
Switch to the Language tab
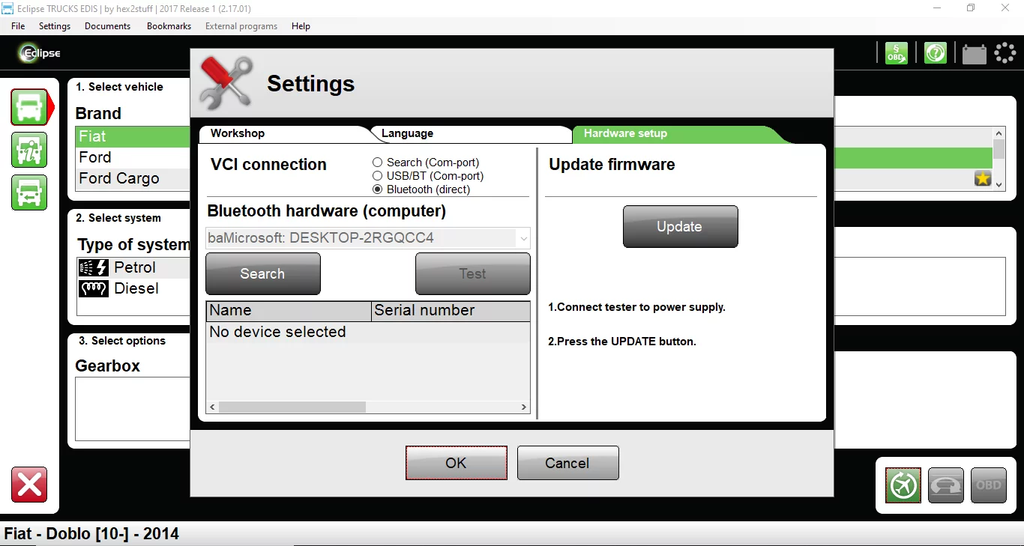407,133
